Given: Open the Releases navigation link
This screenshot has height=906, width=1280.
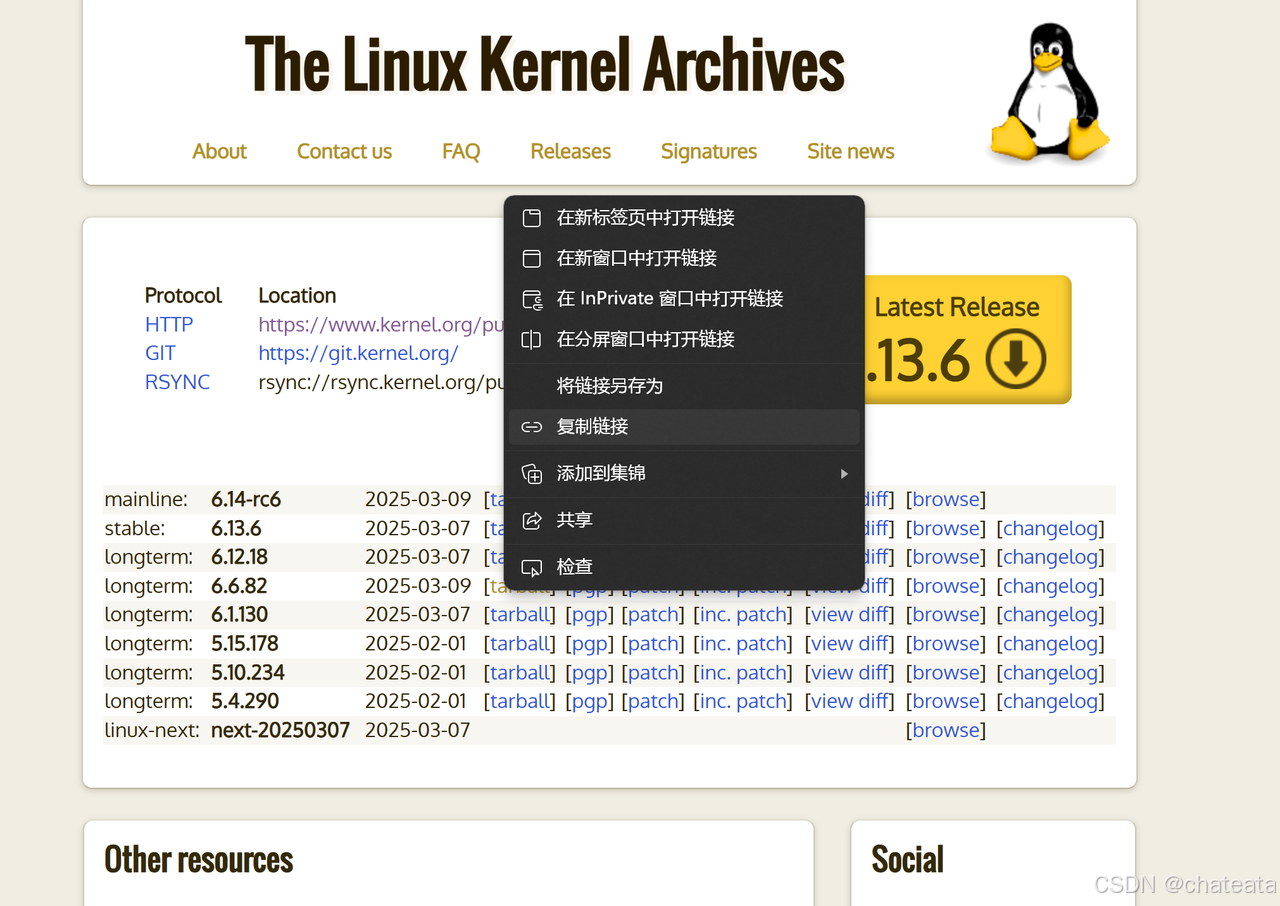Looking at the screenshot, I should click(x=570, y=151).
